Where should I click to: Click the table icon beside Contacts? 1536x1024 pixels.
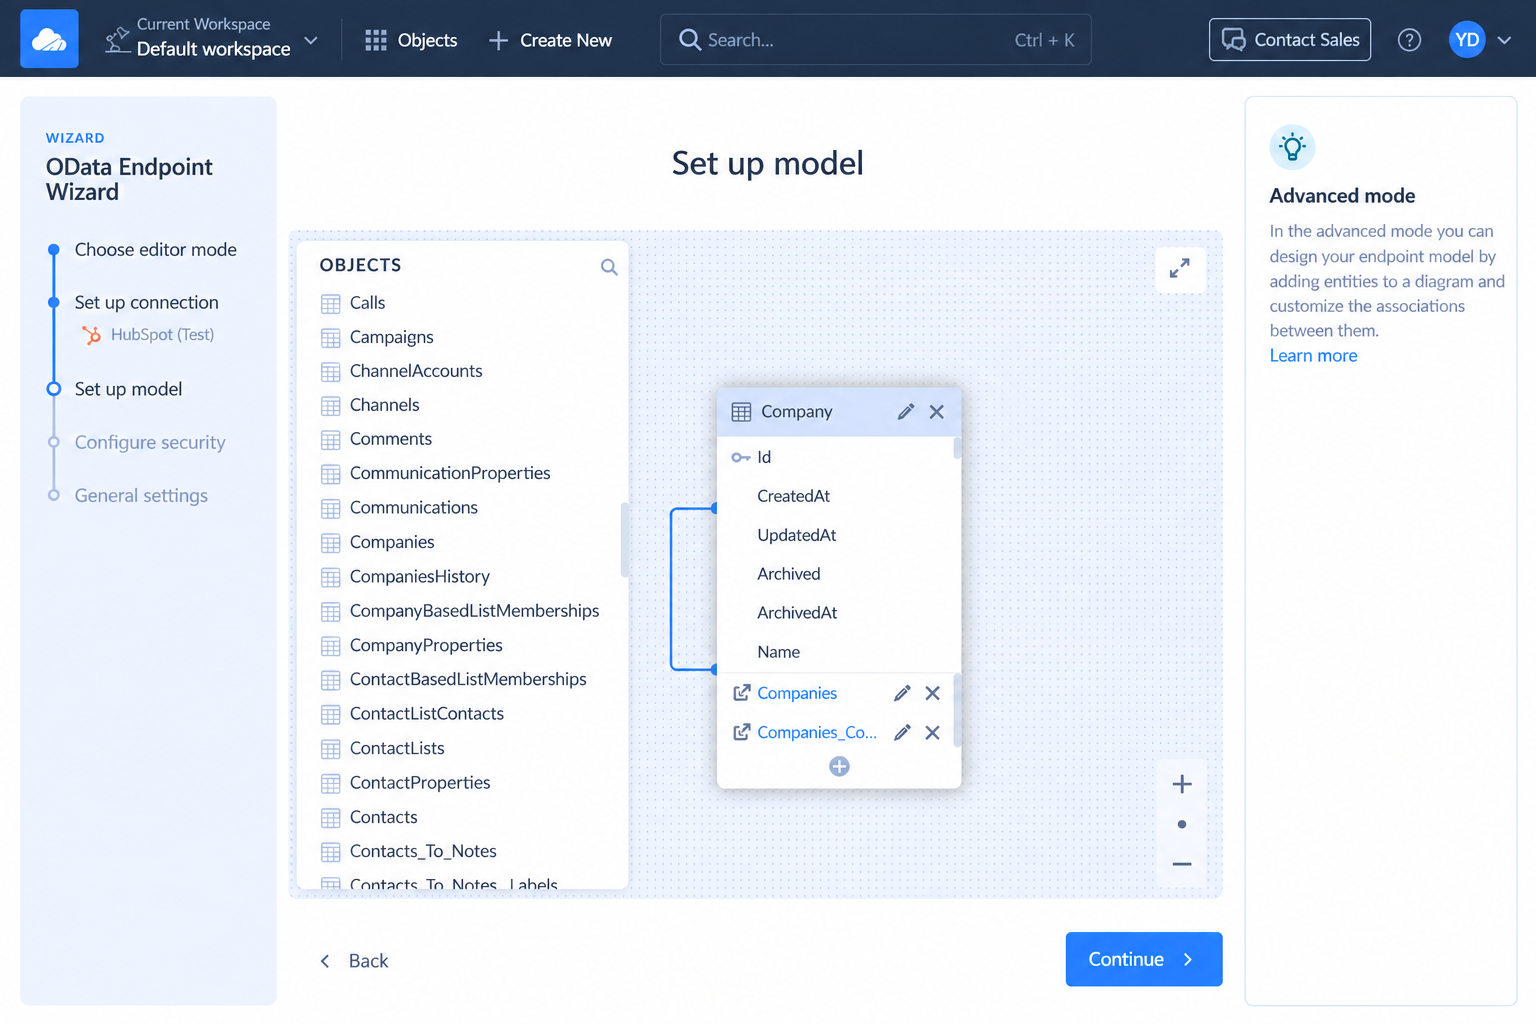click(x=331, y=818)
